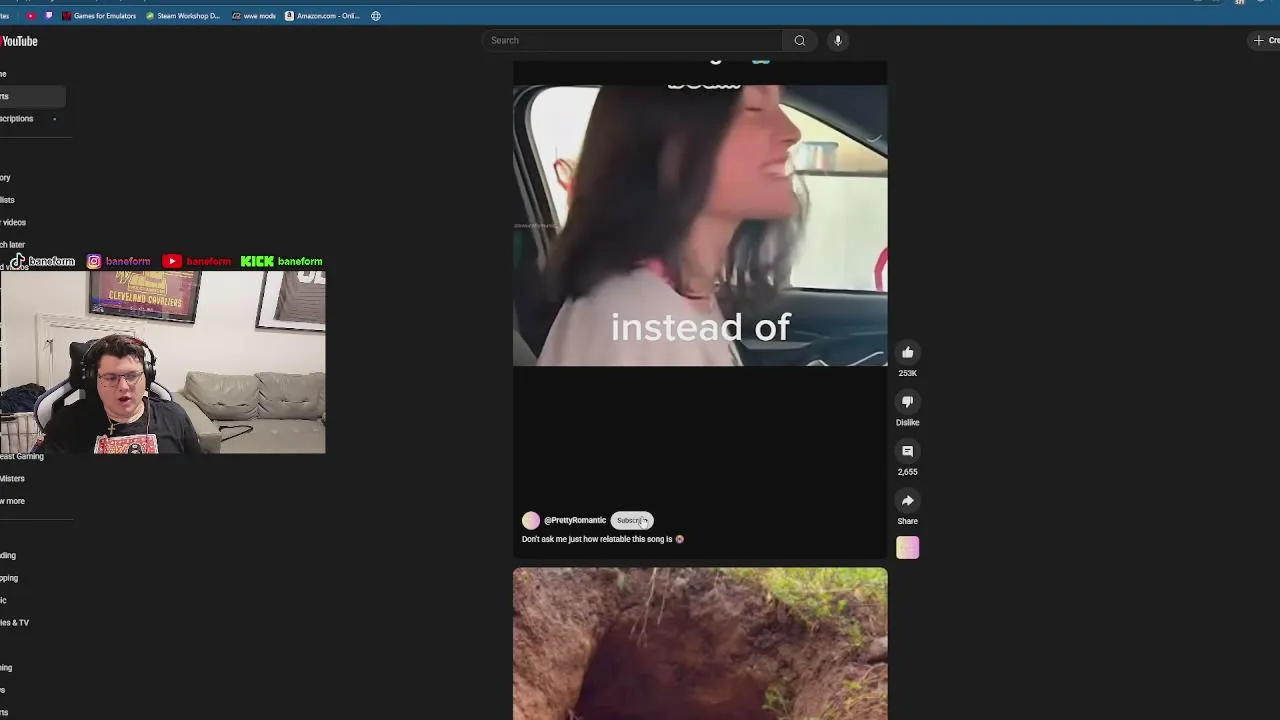Open the Create button menu
Screen dimensions: 1280x720
[x=1265, y=40]
